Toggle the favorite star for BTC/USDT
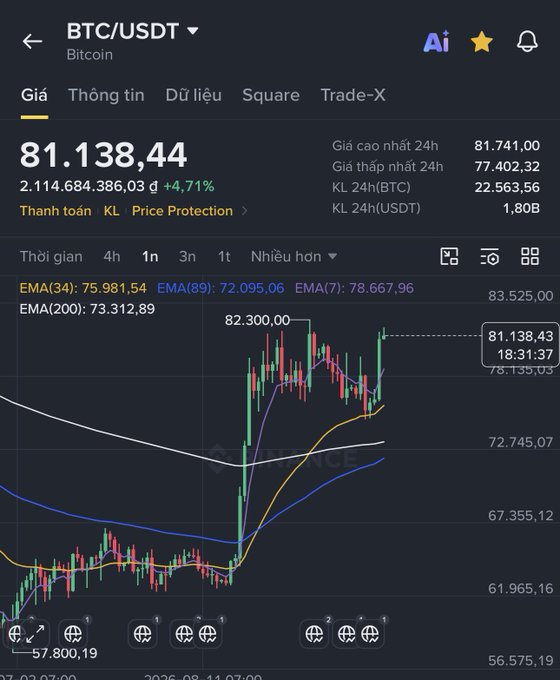The image size is (560, 680). (481, 42)
